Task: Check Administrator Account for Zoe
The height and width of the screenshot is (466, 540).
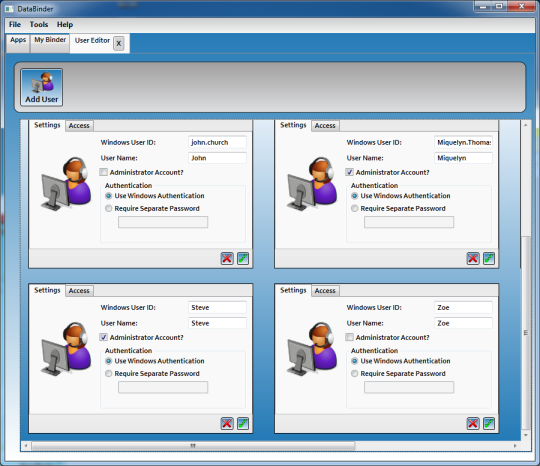Action: [x=349, y=337]
